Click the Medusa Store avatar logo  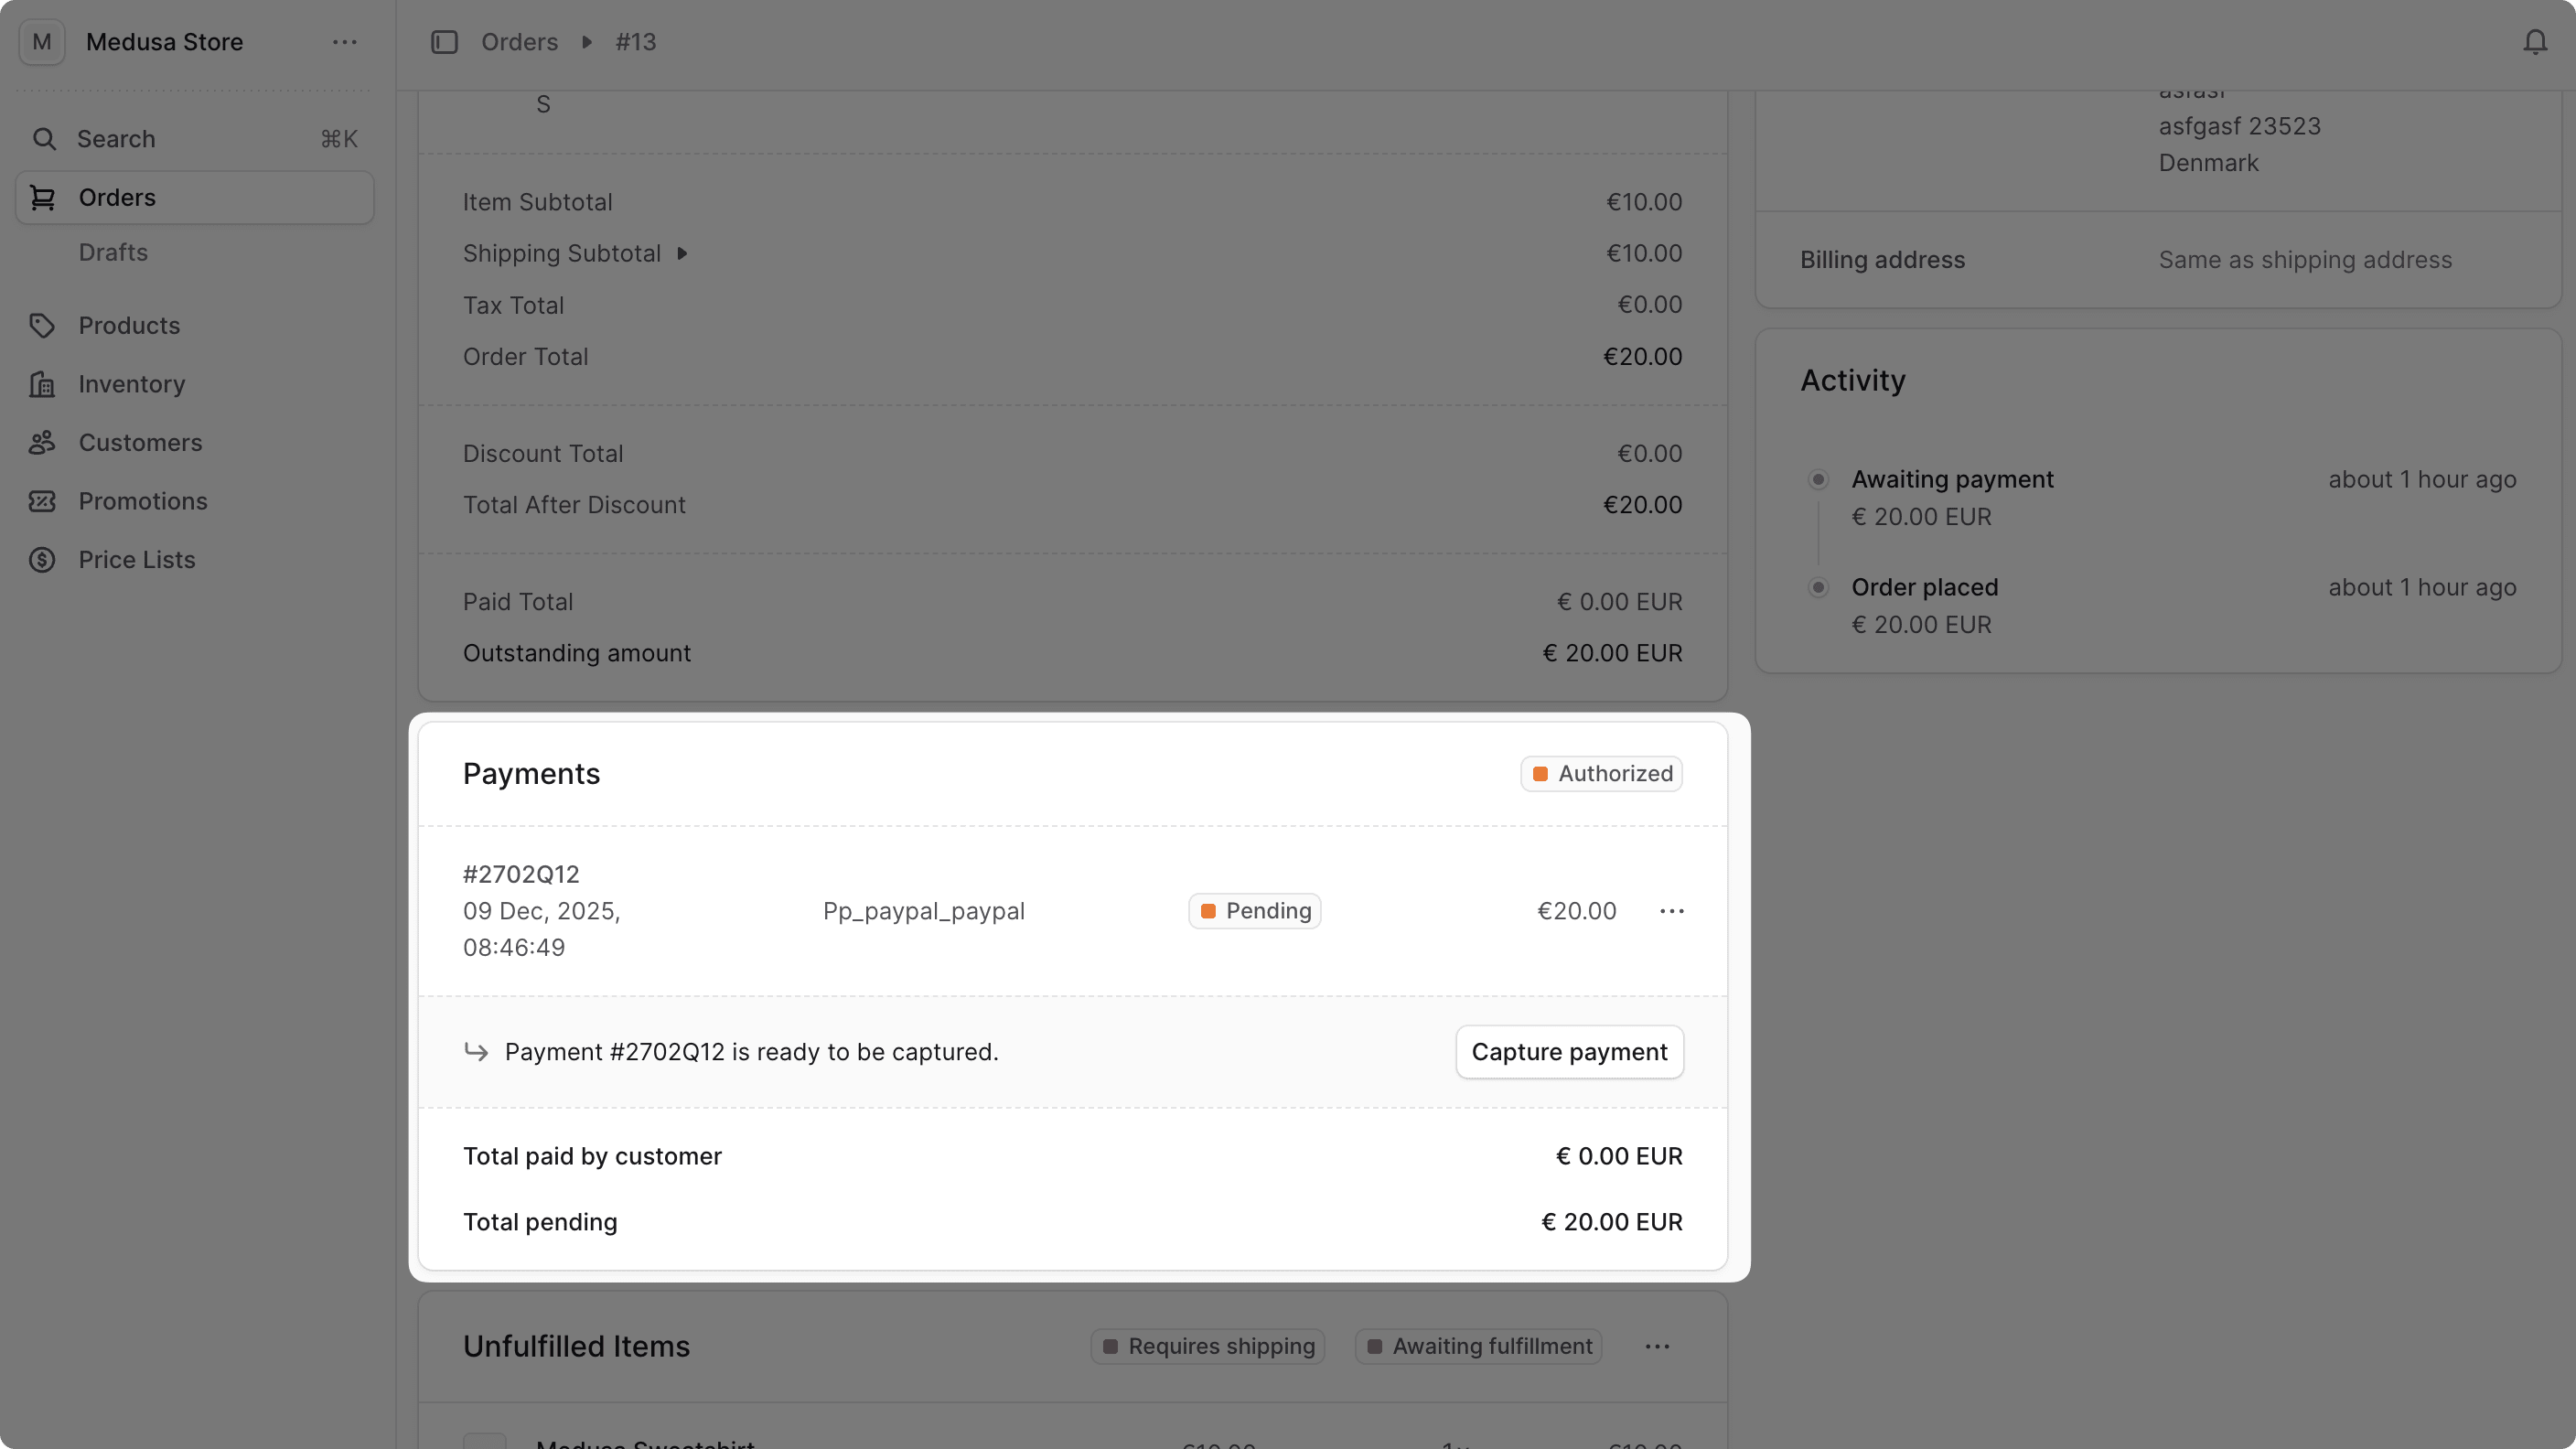point(41,42)
